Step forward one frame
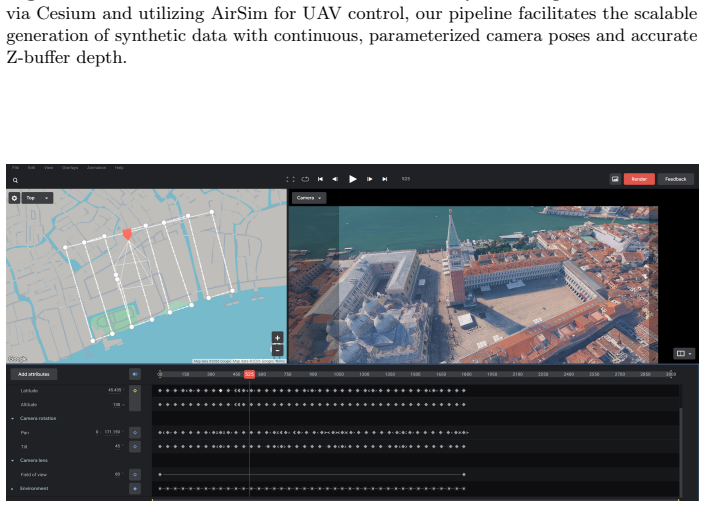Image resolution: width=705 pixels, height=507 pixels. [370, 179]
